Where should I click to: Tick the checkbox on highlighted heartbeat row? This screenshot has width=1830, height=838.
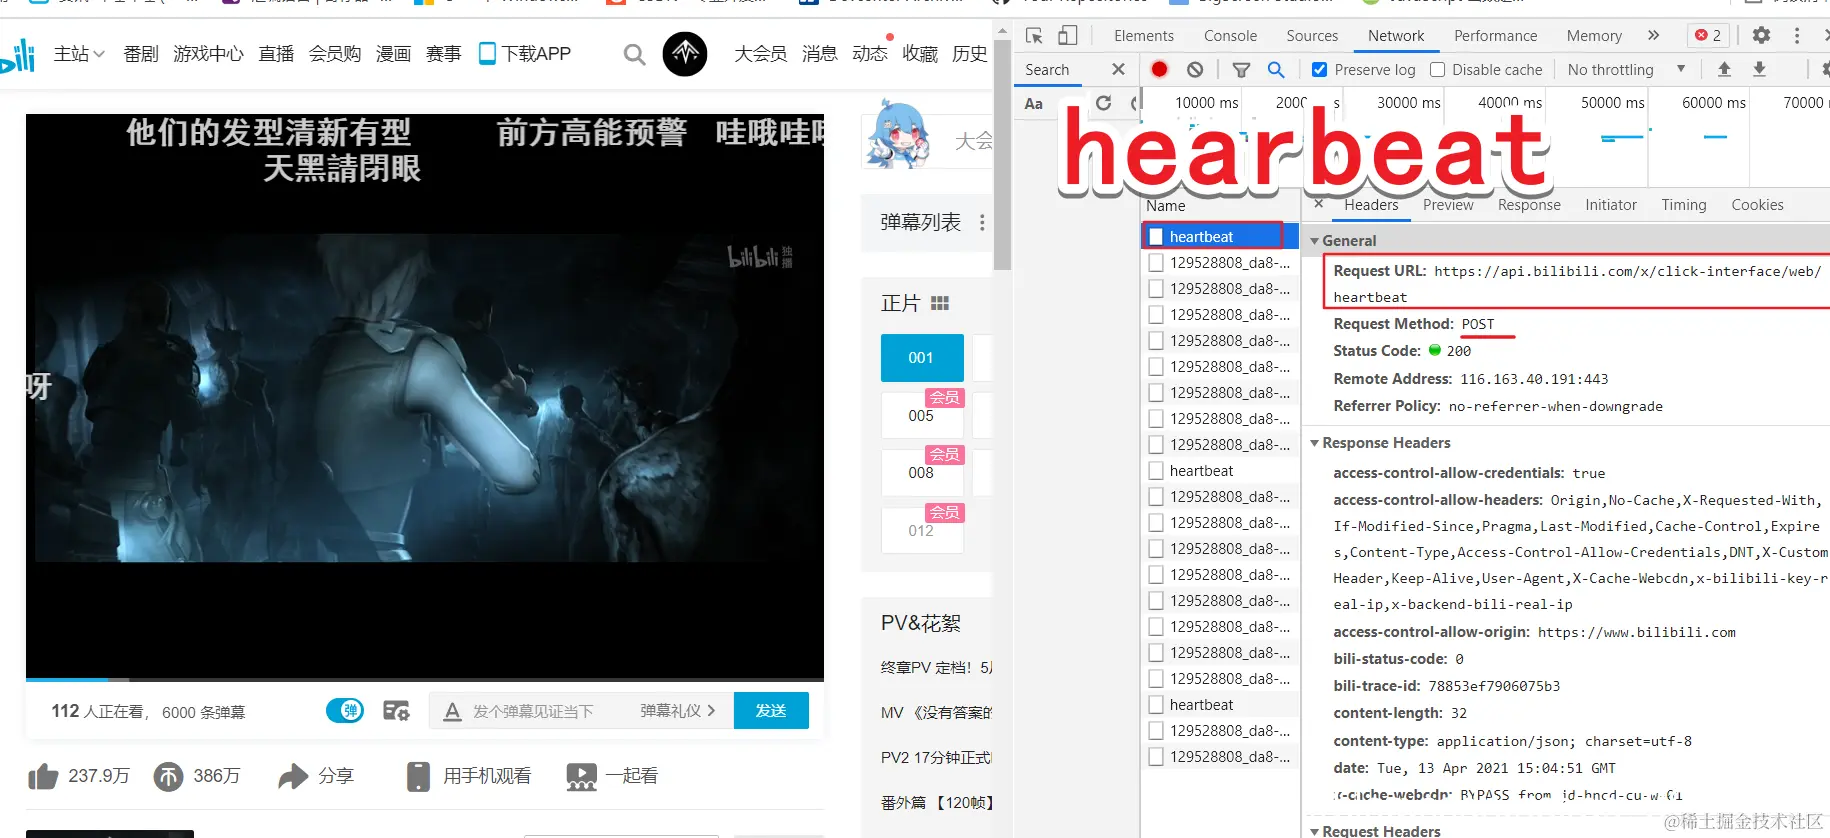1156,237
